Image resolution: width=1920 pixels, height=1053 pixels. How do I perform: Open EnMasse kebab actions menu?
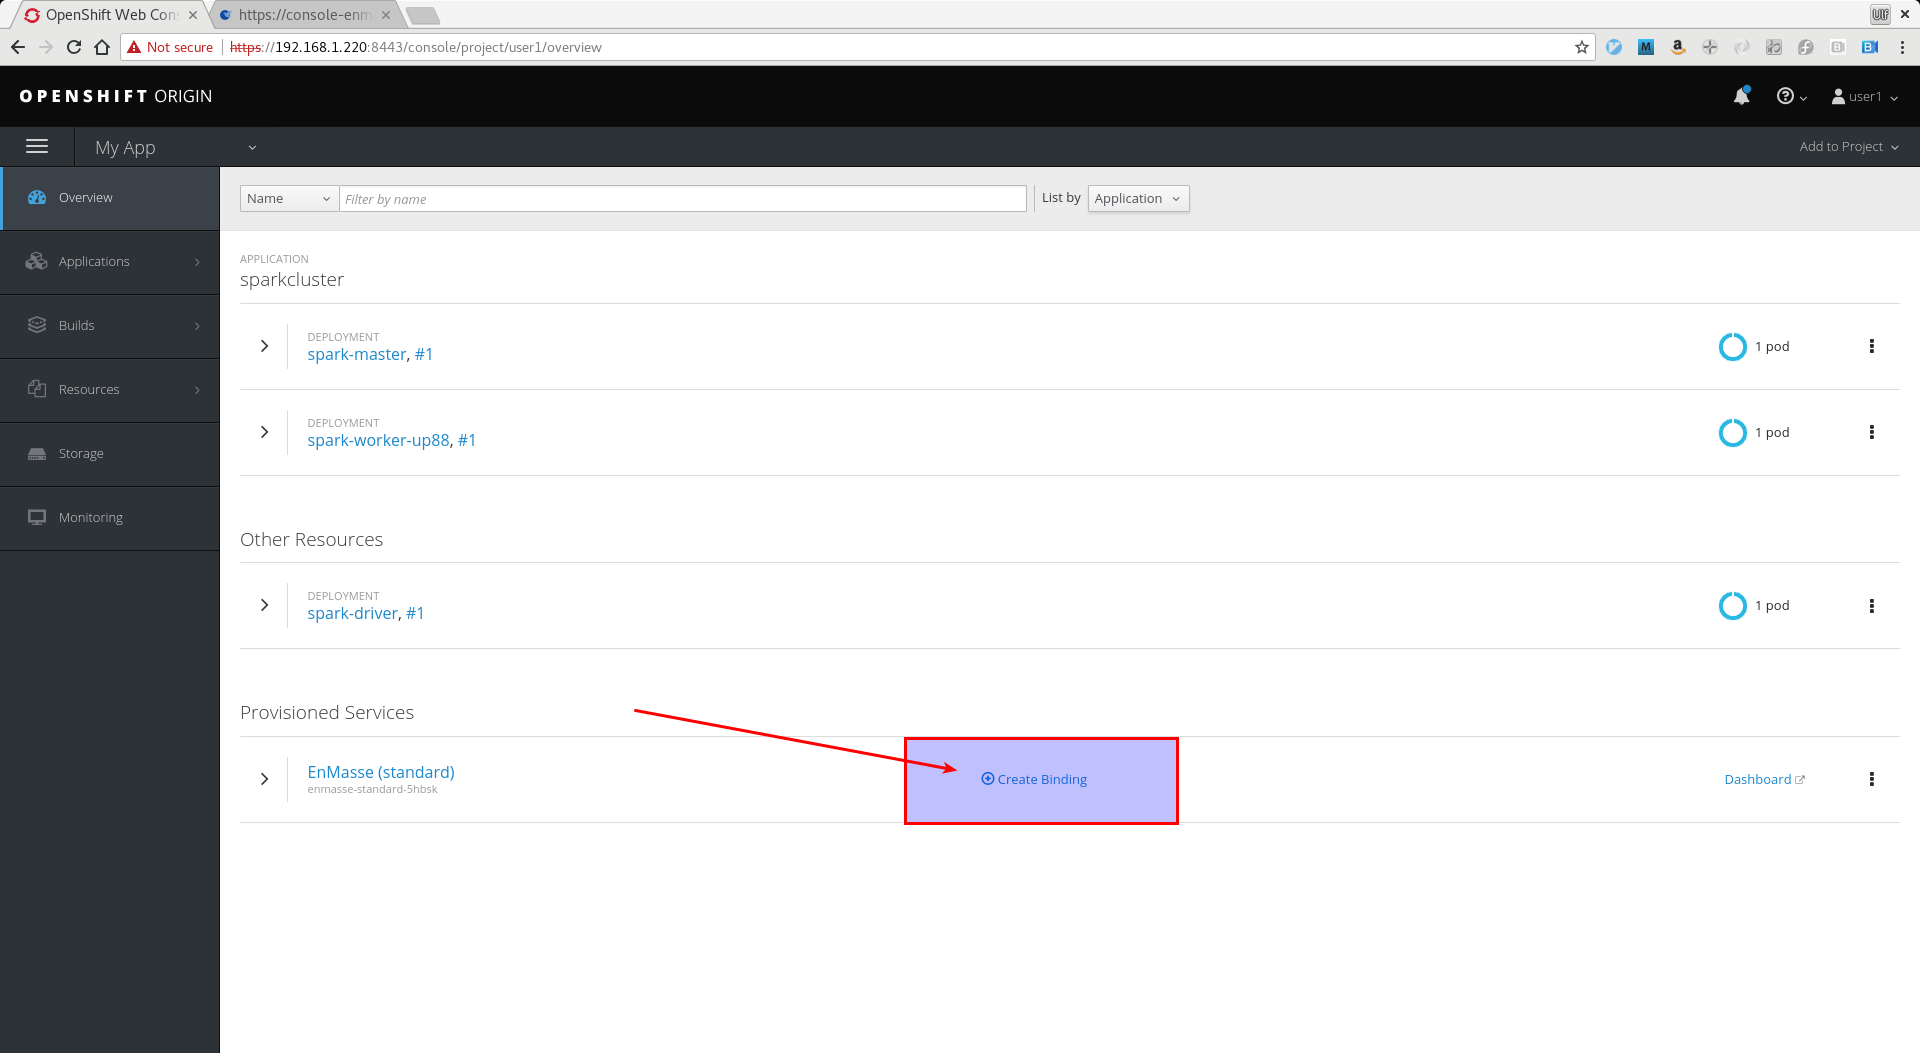pos(1872,779)
